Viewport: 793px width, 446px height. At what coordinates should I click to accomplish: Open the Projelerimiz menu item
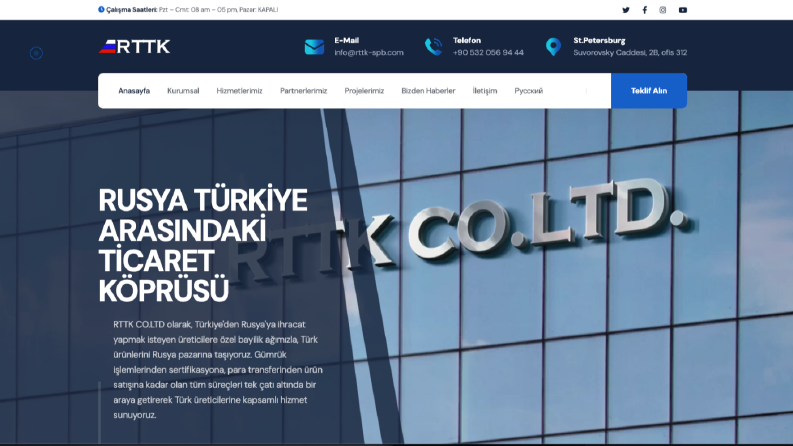point(364,91)
